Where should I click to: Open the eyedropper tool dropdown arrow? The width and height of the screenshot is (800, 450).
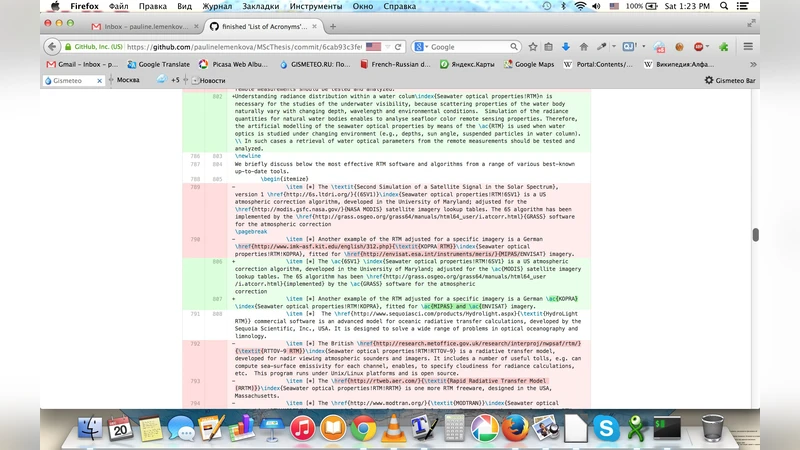[614, 46]
